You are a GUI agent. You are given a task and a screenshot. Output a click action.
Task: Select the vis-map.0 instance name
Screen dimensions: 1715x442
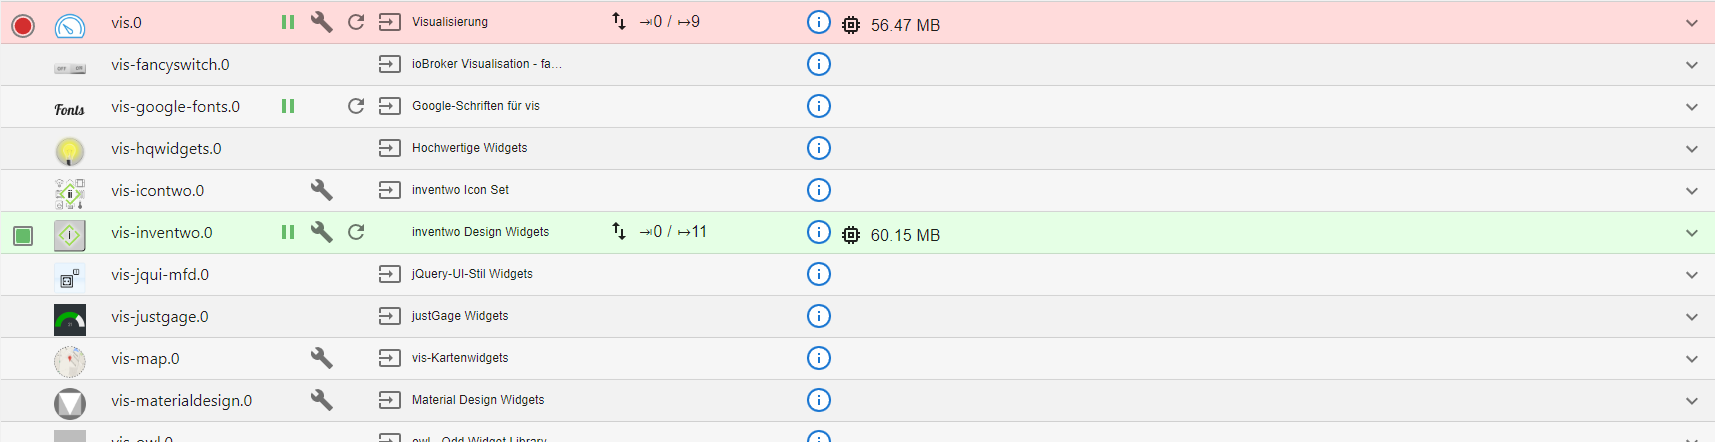[145, 359]
